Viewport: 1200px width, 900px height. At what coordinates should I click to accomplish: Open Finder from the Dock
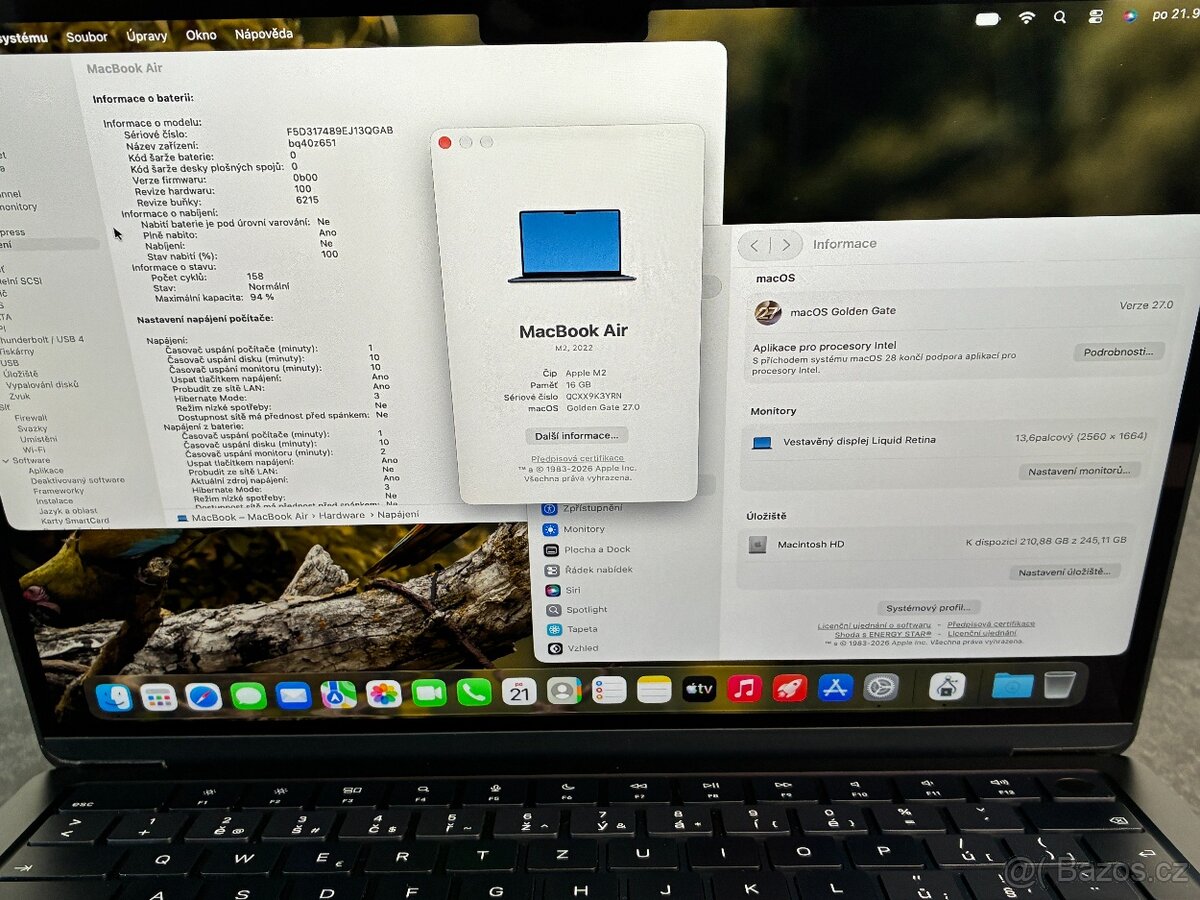115,696
